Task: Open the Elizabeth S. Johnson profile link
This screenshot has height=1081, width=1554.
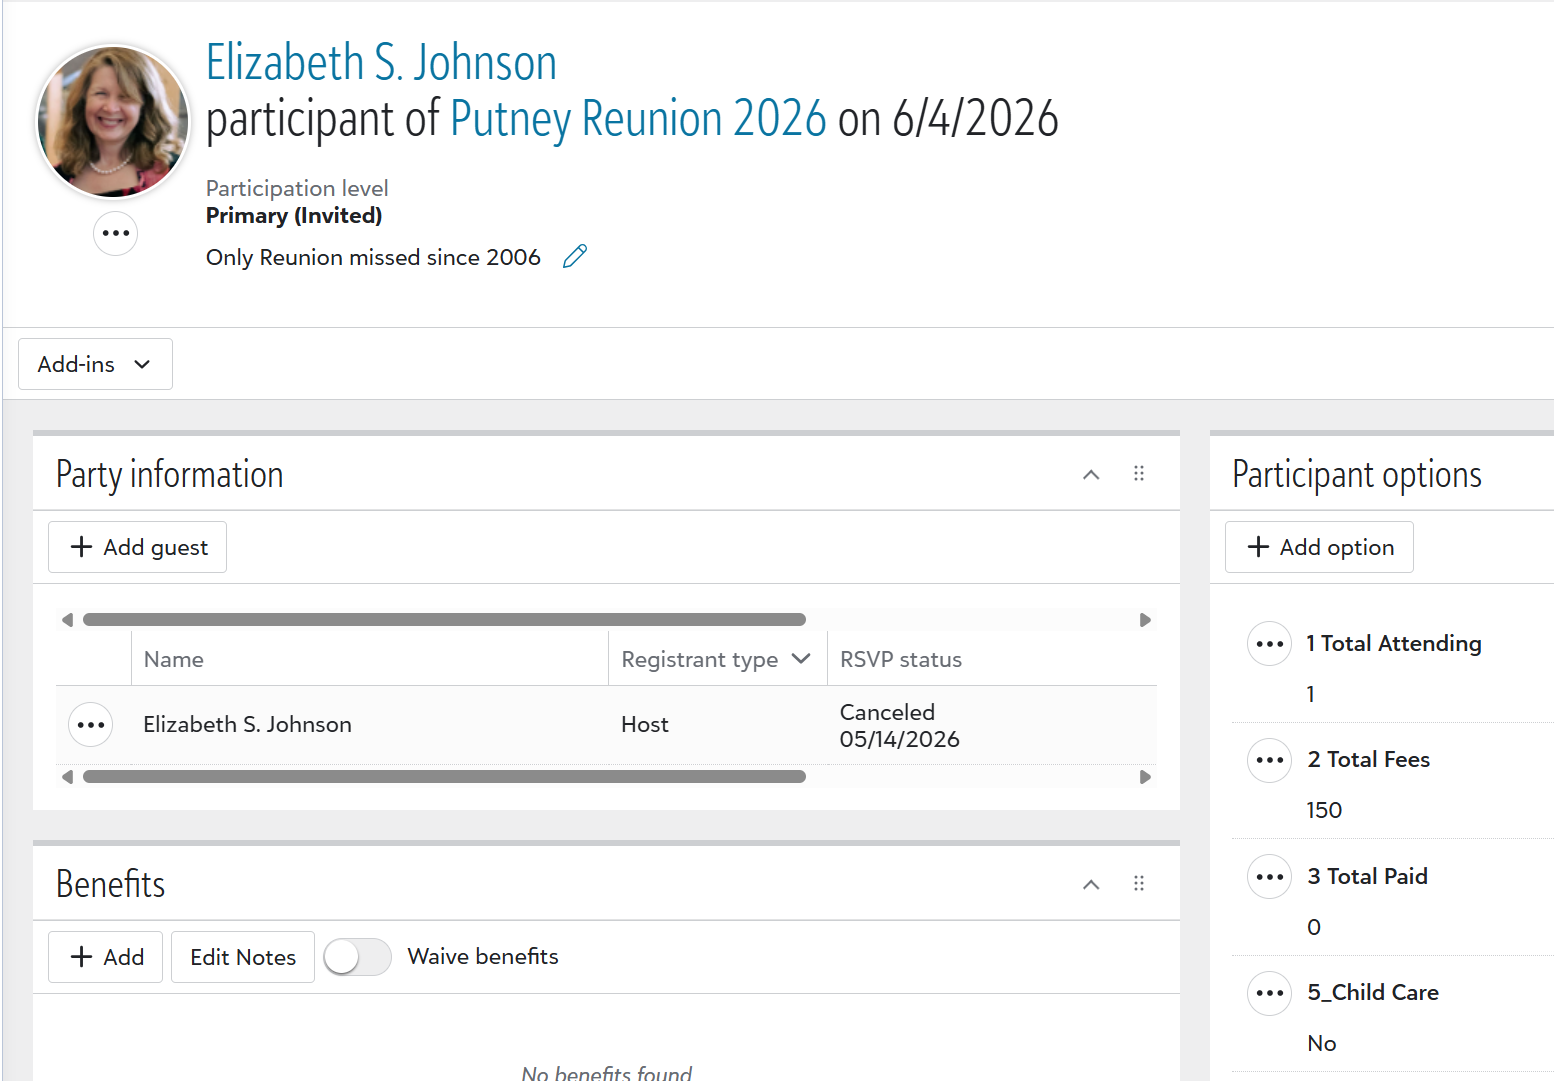Action: coord(381,62)
